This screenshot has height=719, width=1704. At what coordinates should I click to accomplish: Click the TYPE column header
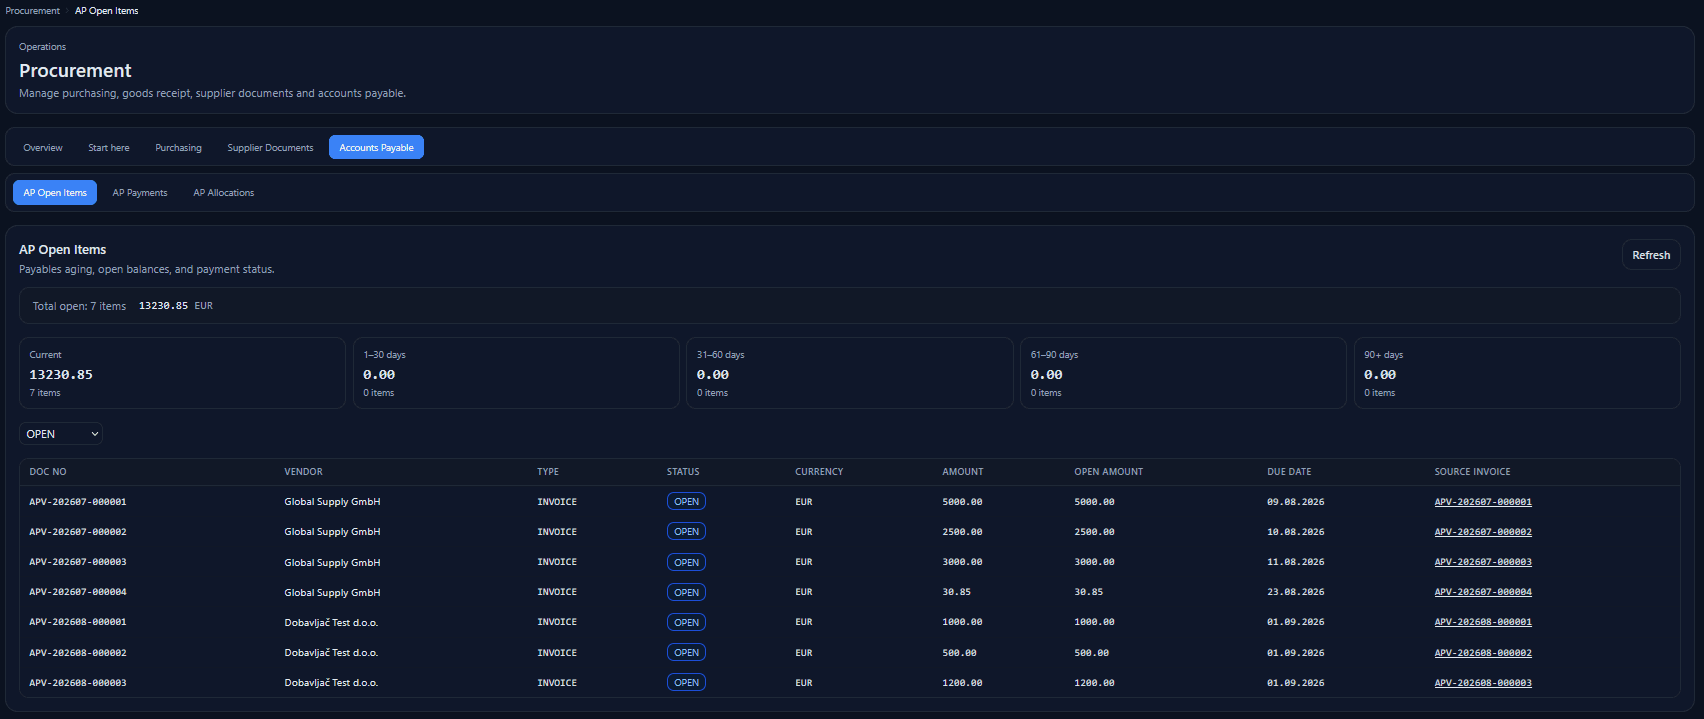coord(548,472)
